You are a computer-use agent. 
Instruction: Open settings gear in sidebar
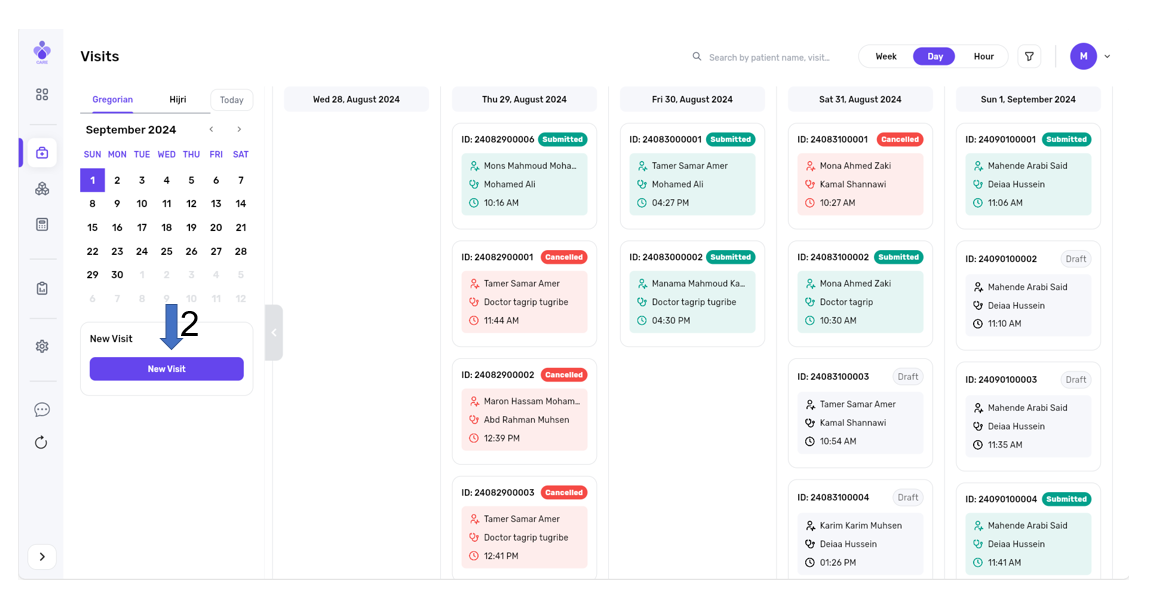click(42, 346)
